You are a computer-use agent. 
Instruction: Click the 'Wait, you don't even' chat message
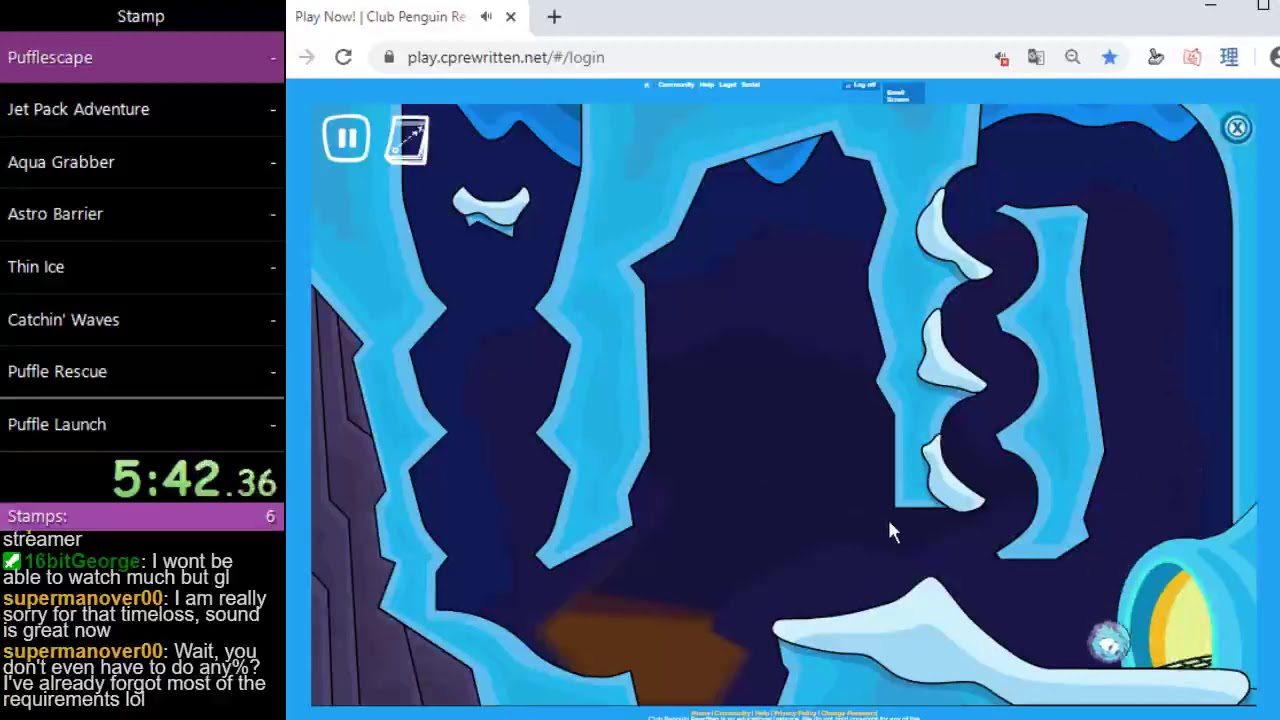(x=134, y=675)
